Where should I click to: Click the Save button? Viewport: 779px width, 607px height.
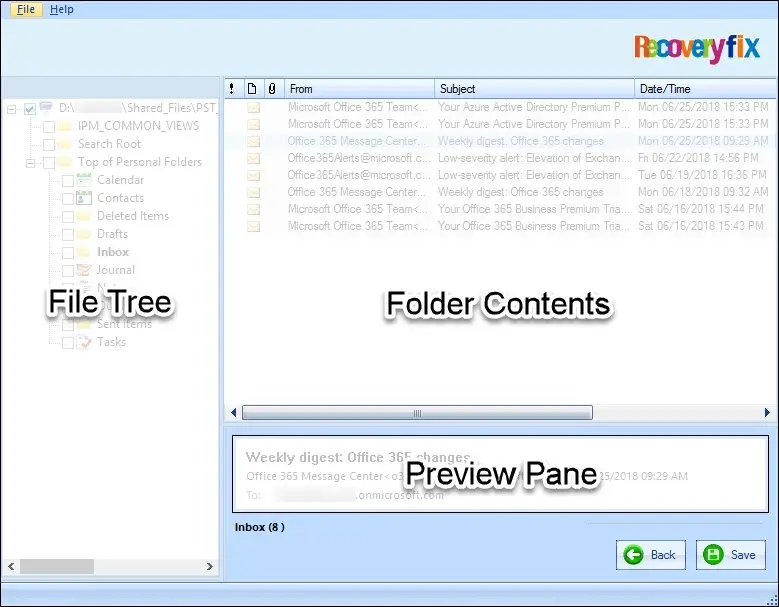(x=731, y=555)
